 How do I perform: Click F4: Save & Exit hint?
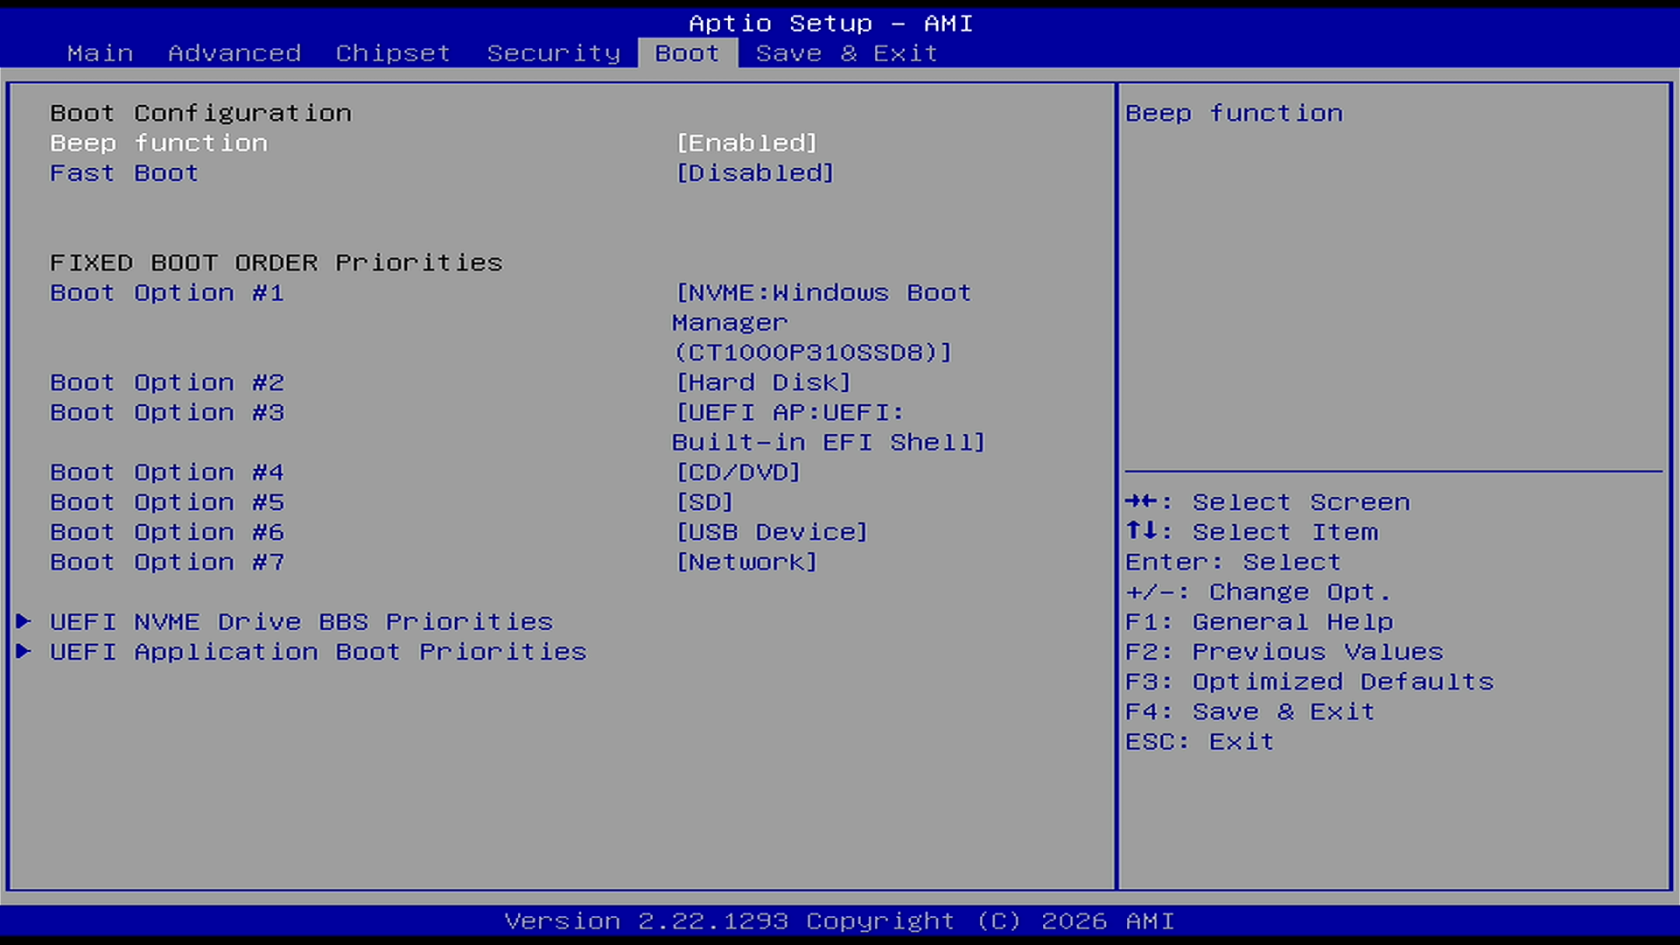point(1250,712)
